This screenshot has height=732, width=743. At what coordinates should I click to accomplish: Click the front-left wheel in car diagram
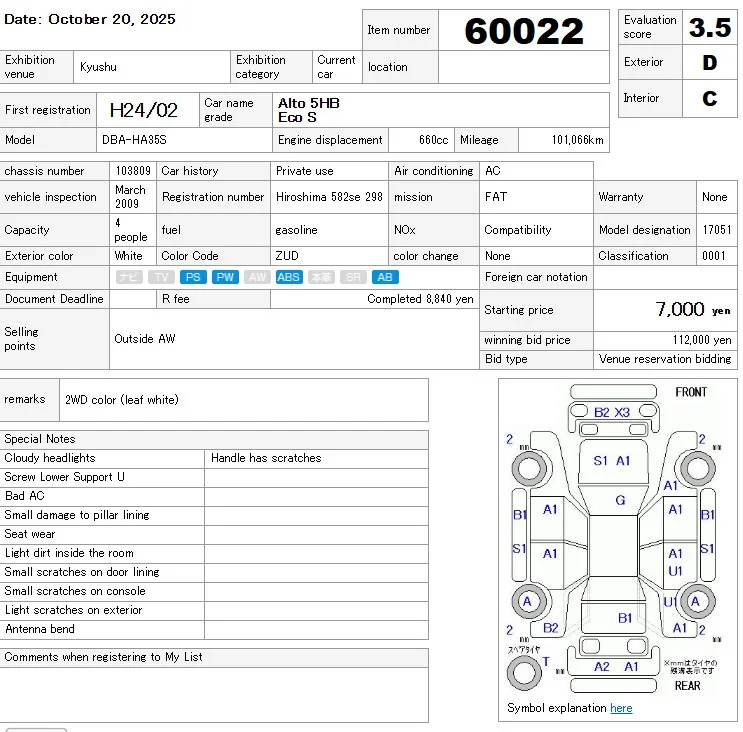529,469
